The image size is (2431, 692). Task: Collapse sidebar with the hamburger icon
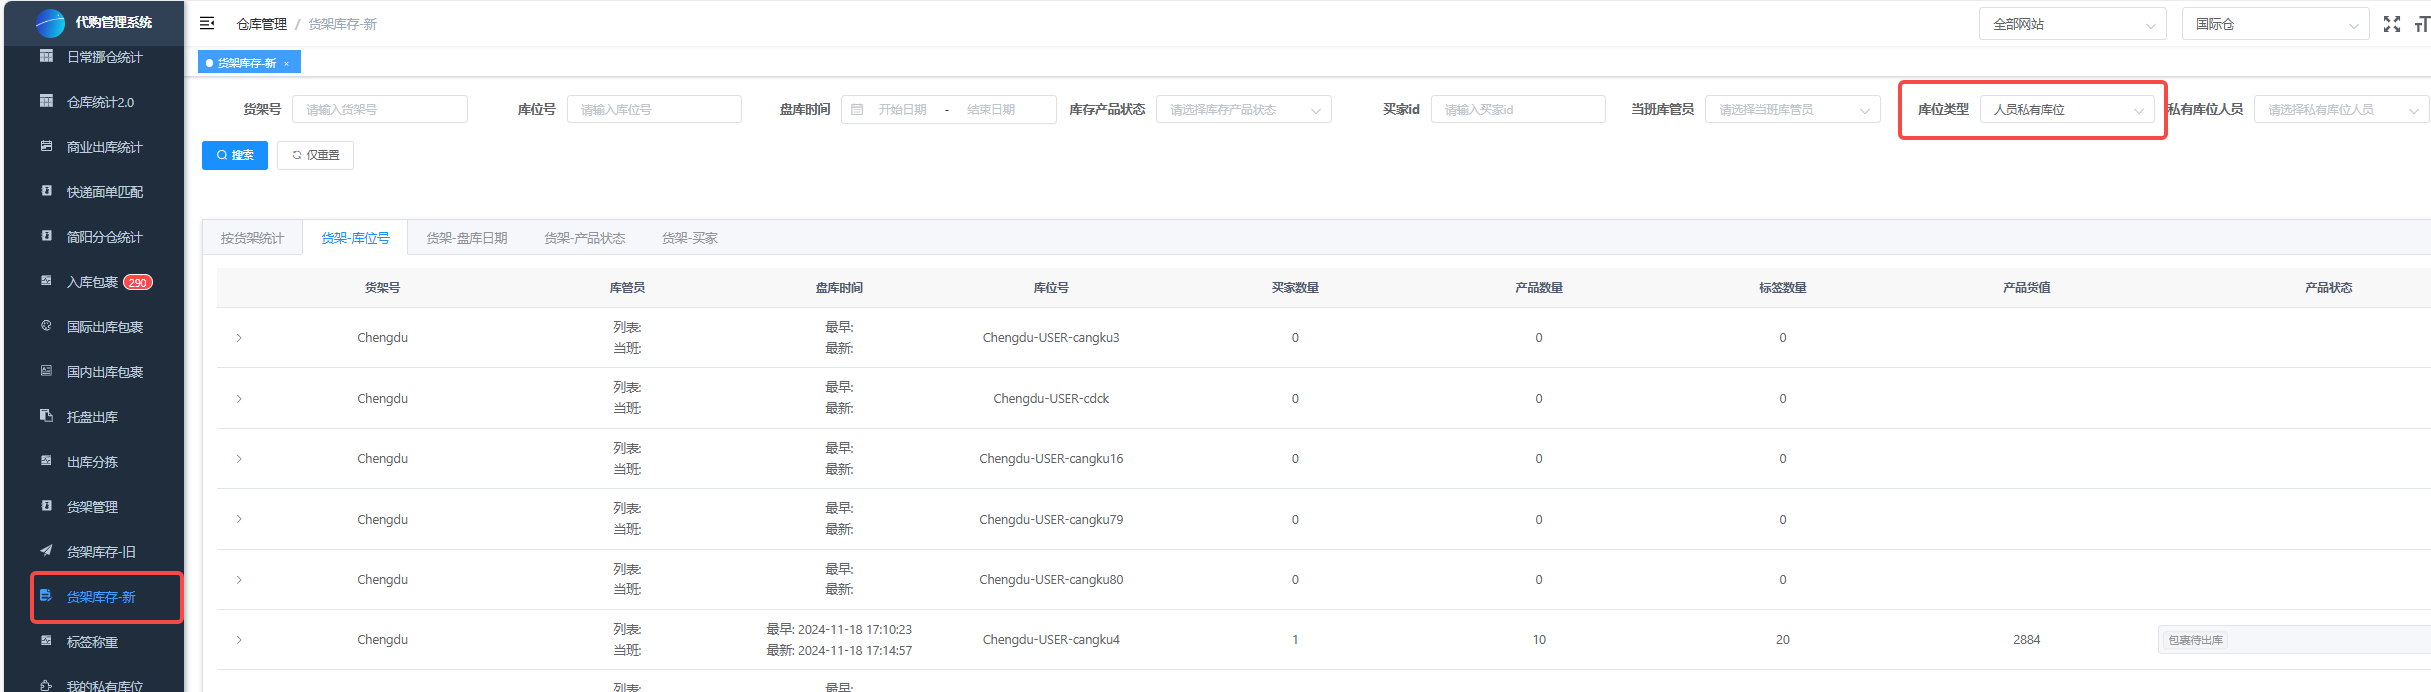[207, 23]
